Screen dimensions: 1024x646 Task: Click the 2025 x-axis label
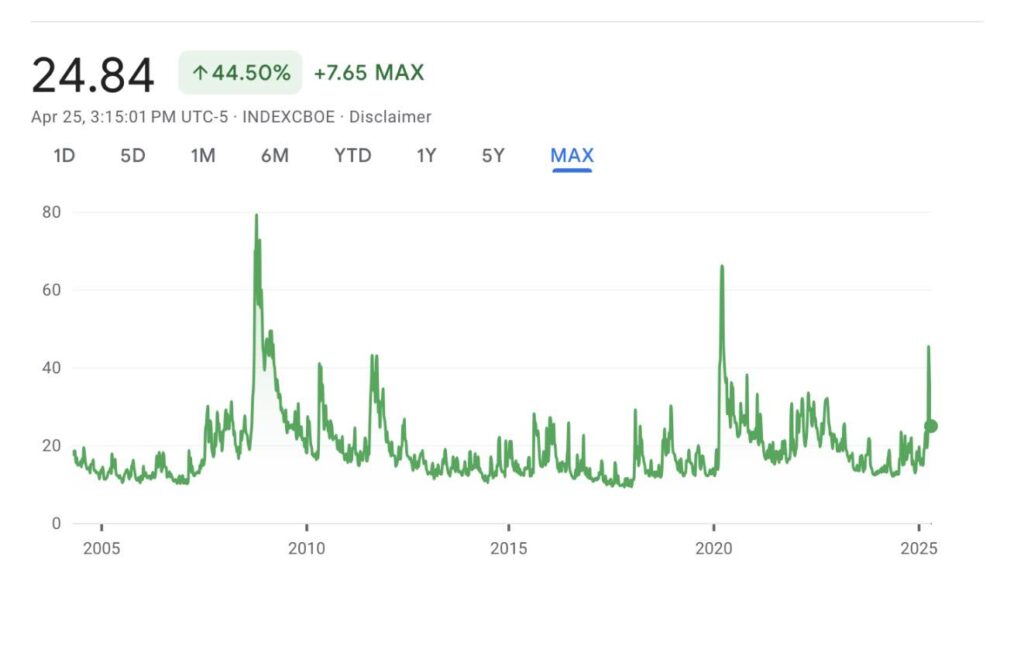point(919,548)
